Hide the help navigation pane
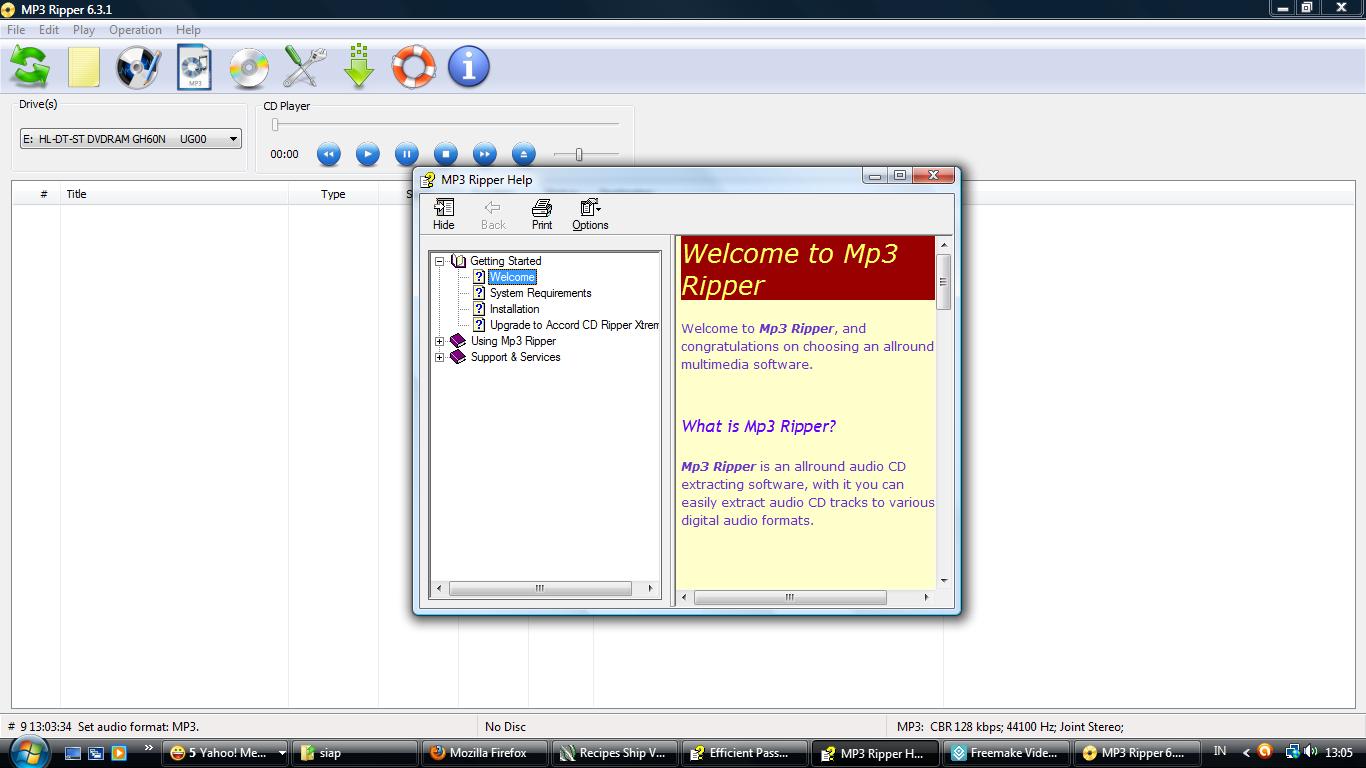 [443, 213]
